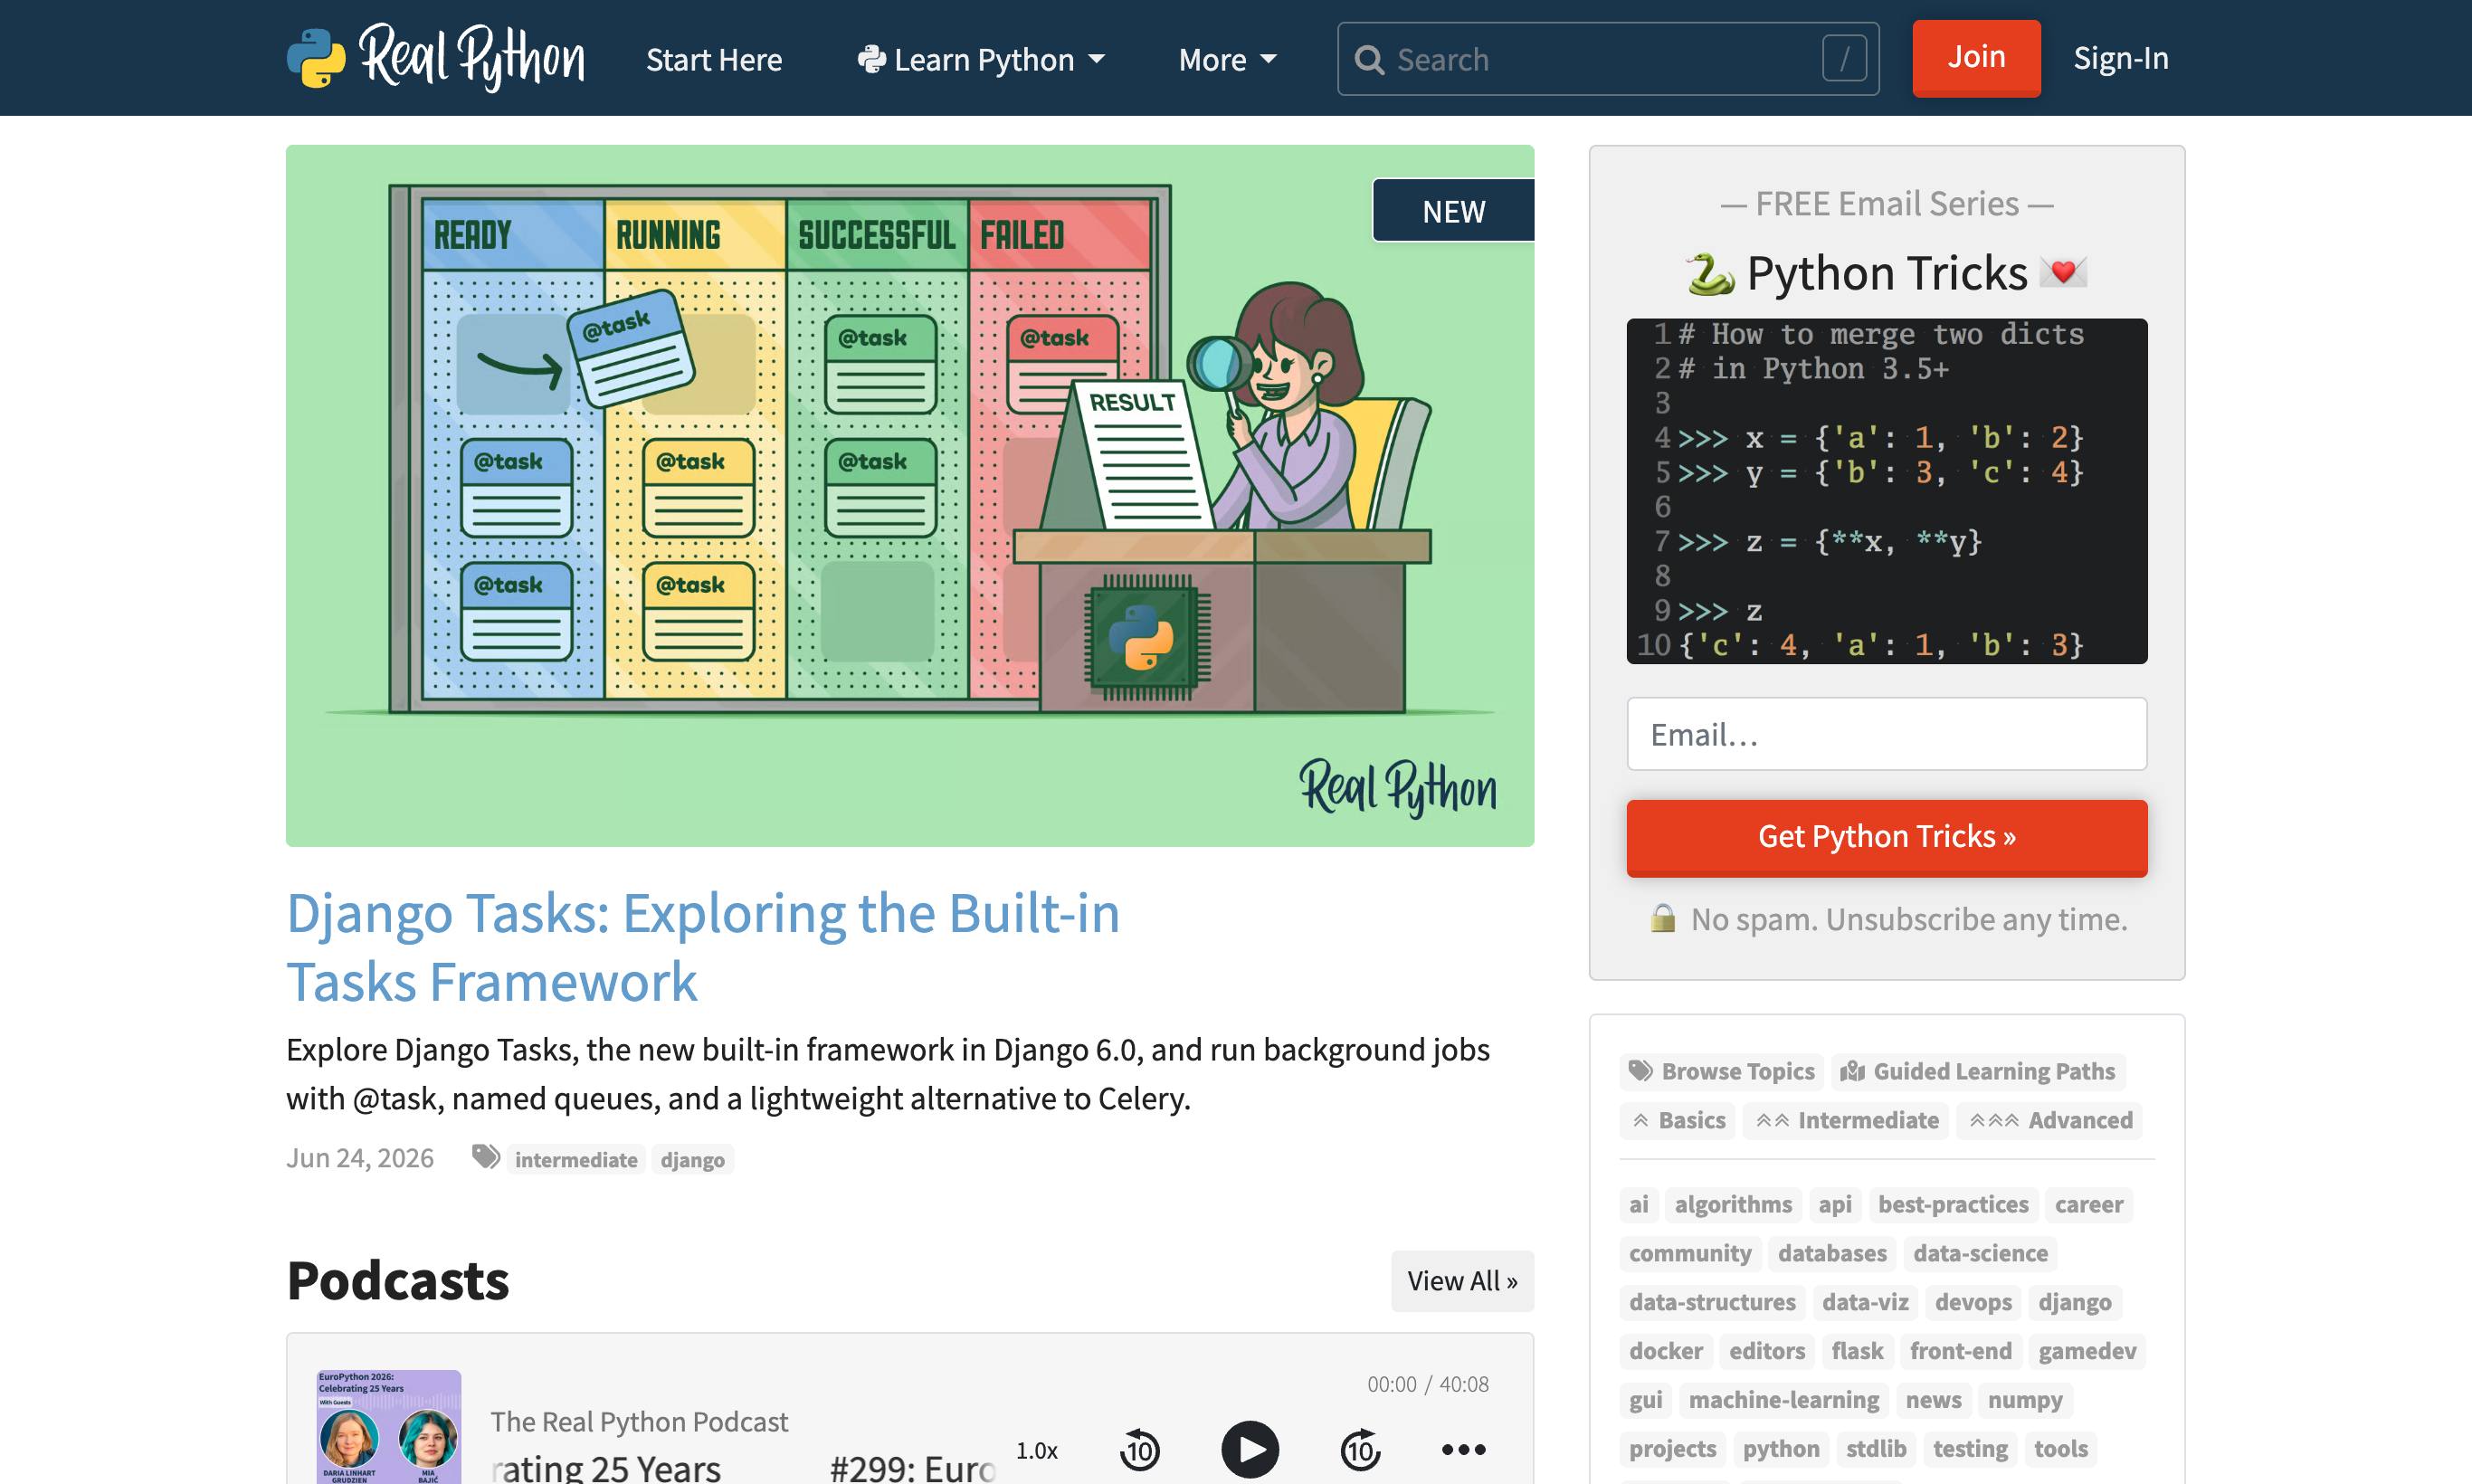
Task: Select the Intermediate level filter in sidebar
Action: (1846, 1120)
